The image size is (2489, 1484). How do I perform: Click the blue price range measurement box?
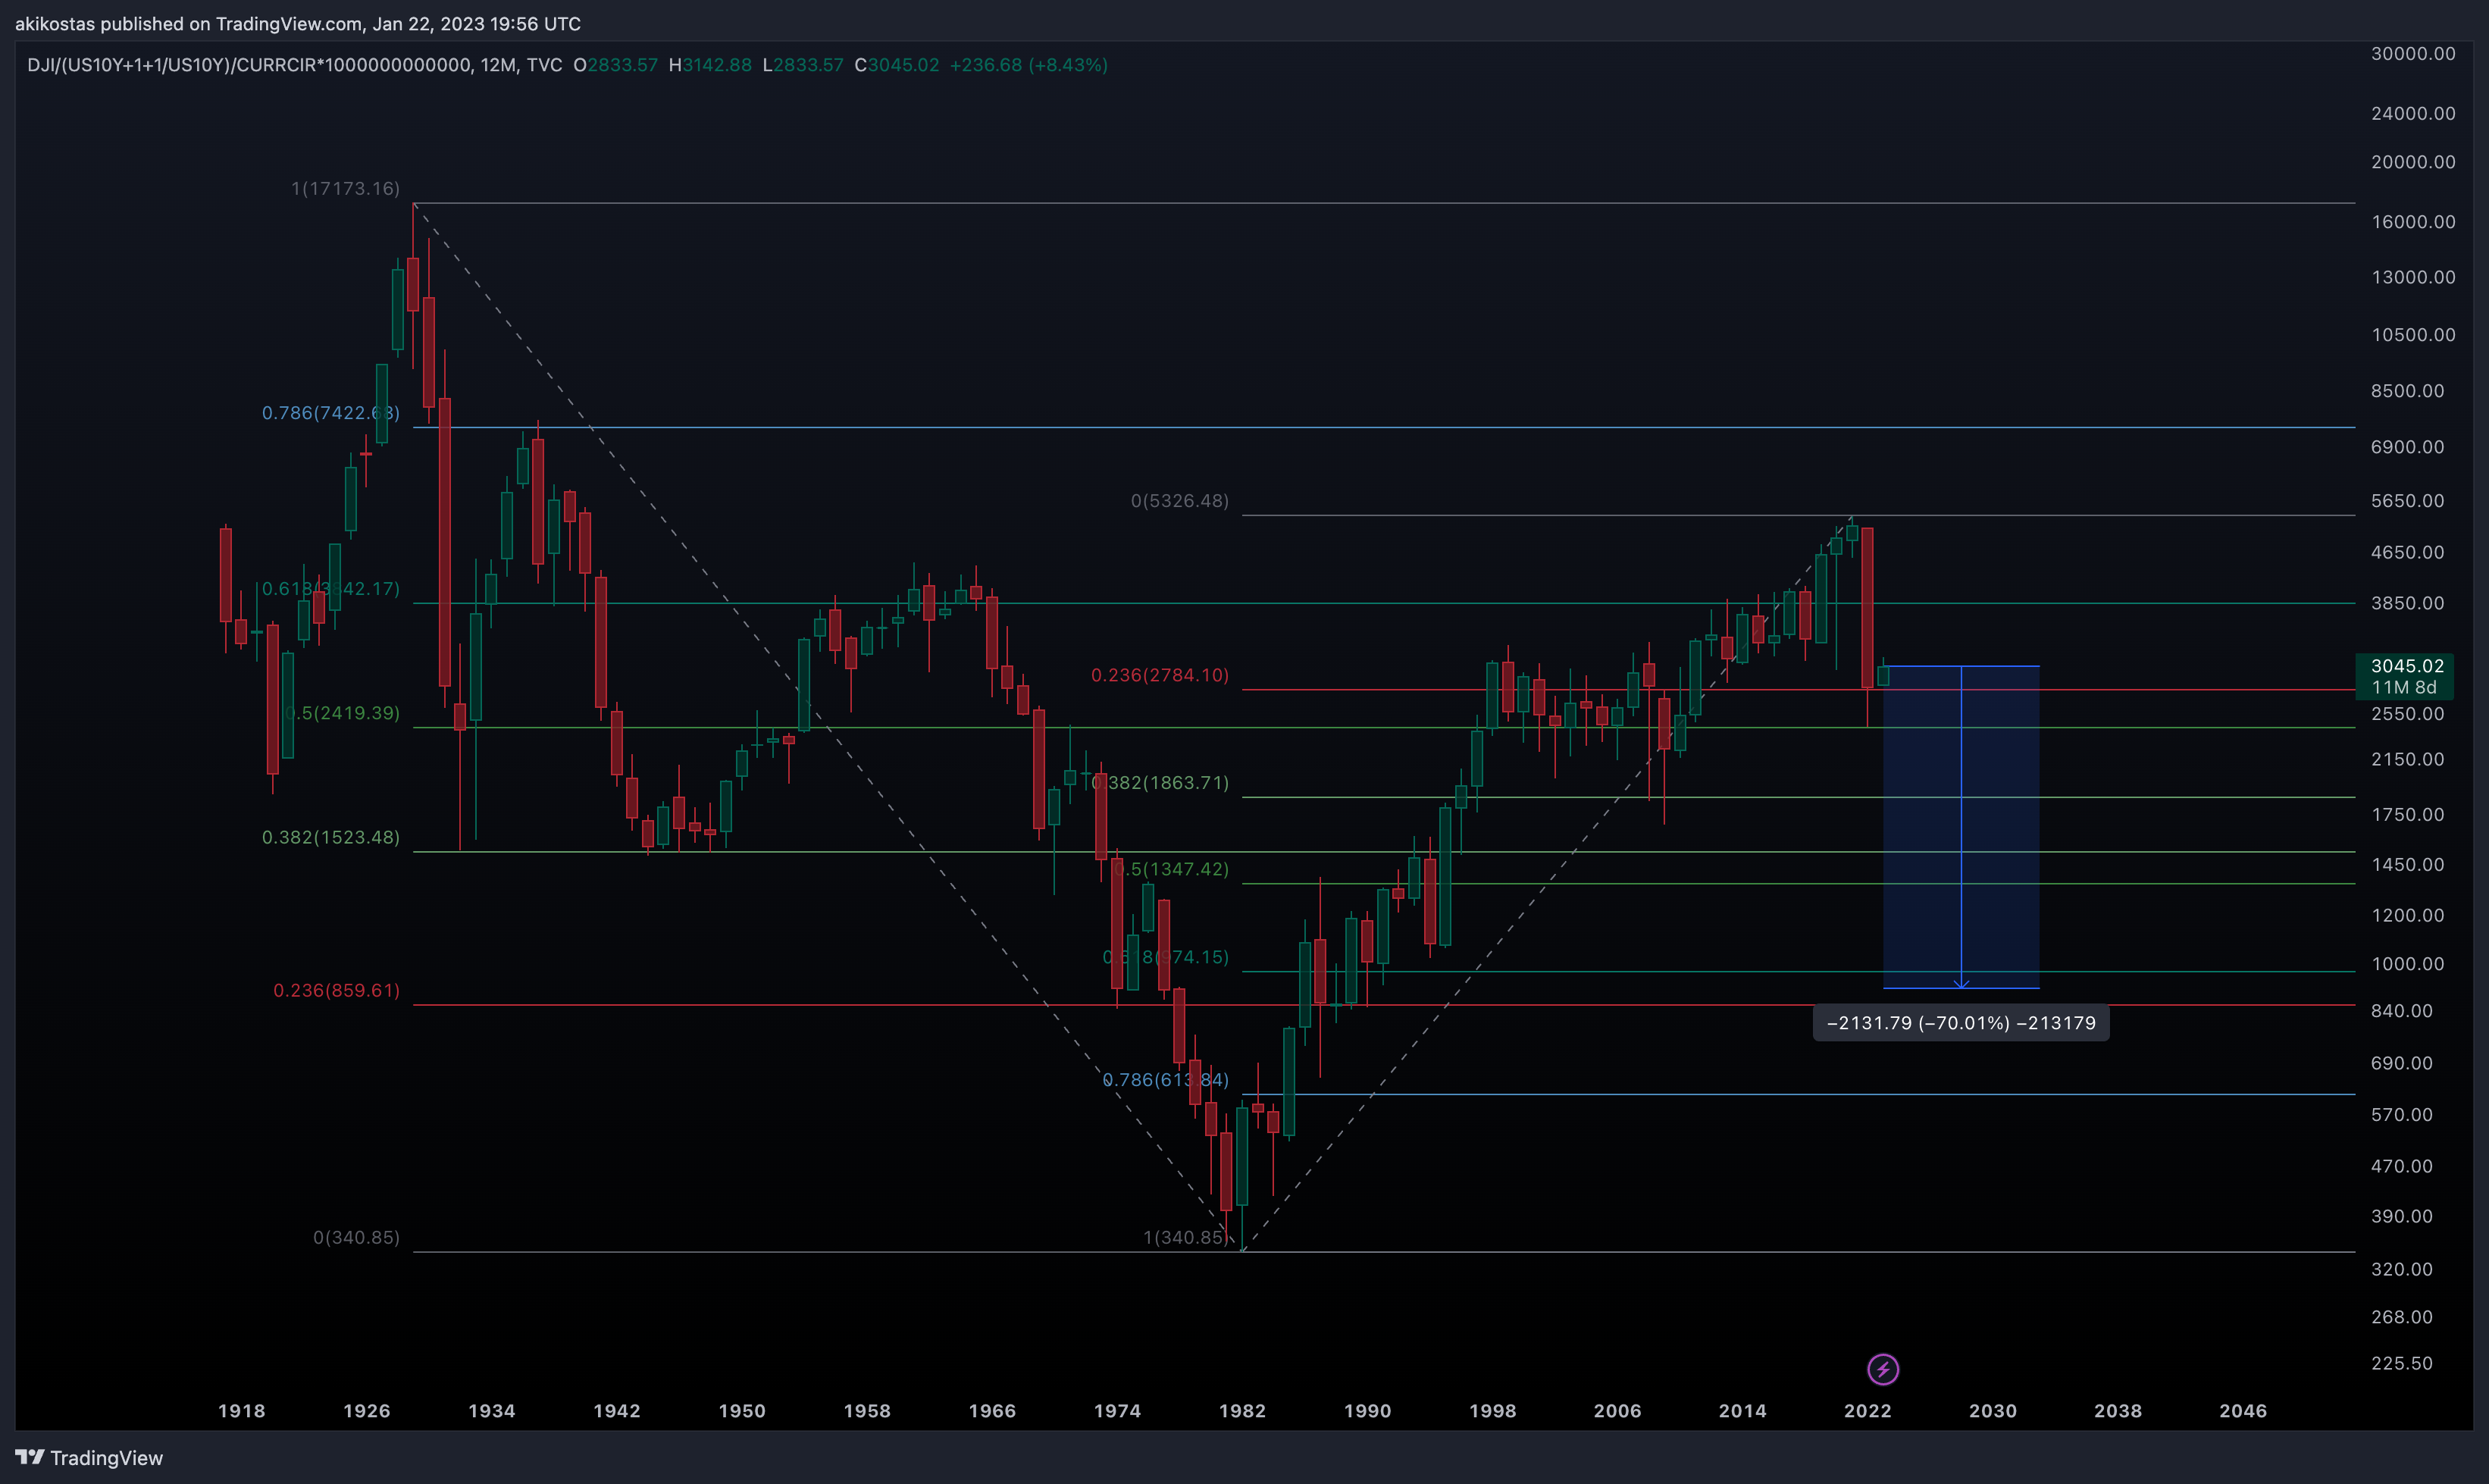pyautogui.click(x=1961, y=827)
